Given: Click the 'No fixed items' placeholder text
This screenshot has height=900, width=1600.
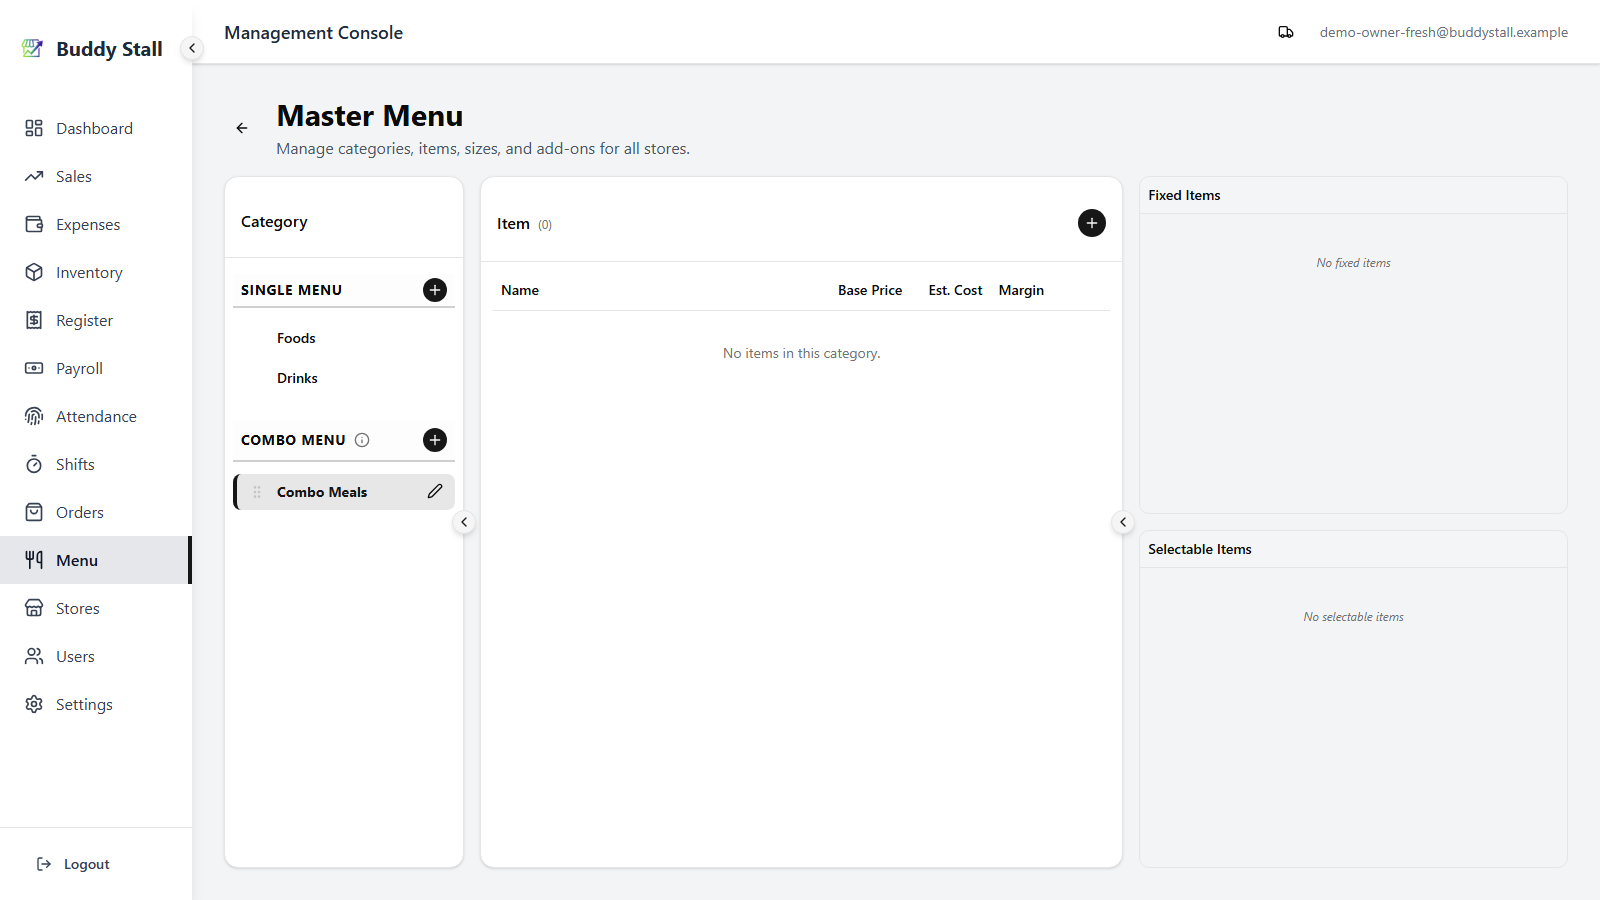Looking at the screenshot, I should click(1353, 263).
